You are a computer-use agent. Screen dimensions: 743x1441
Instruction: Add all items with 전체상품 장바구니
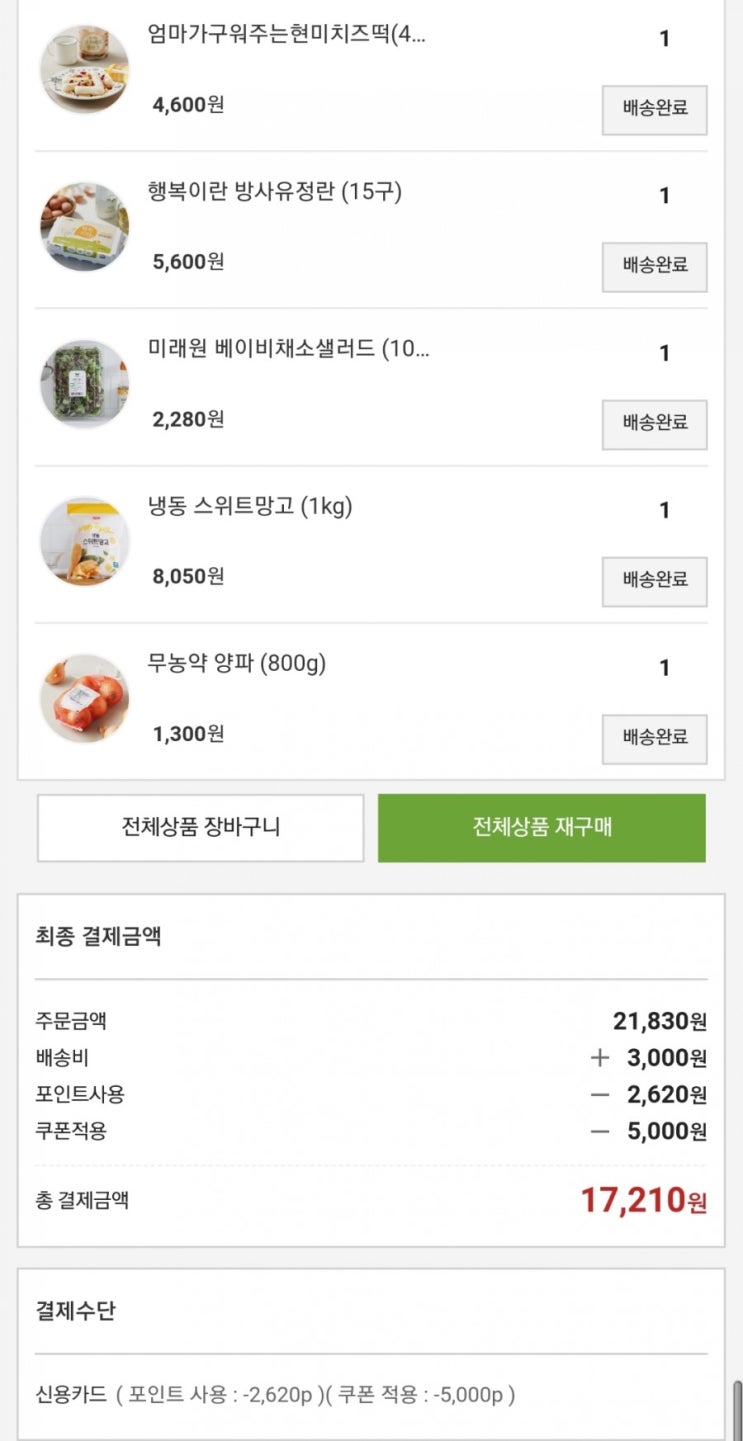point(201,828)
